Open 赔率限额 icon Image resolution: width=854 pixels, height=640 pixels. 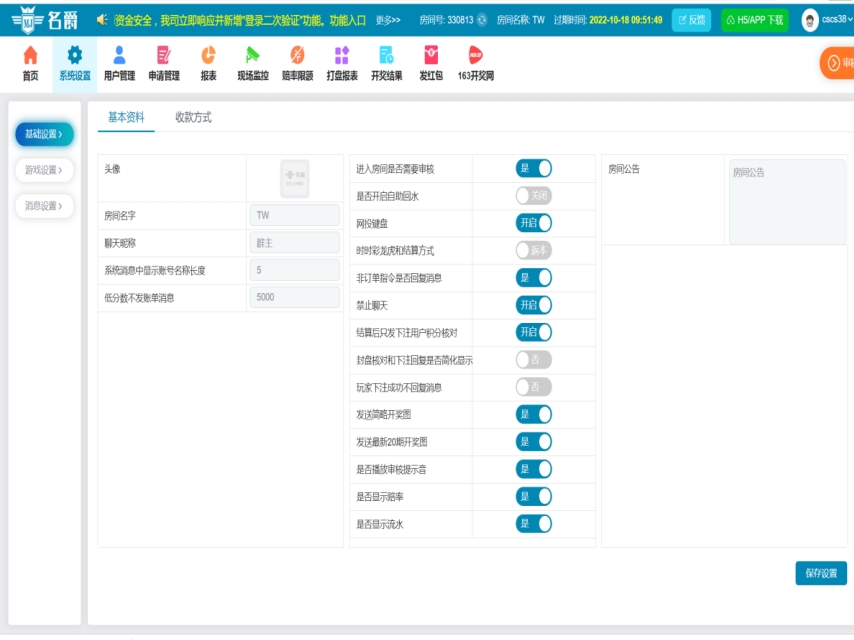click(297, 55)
